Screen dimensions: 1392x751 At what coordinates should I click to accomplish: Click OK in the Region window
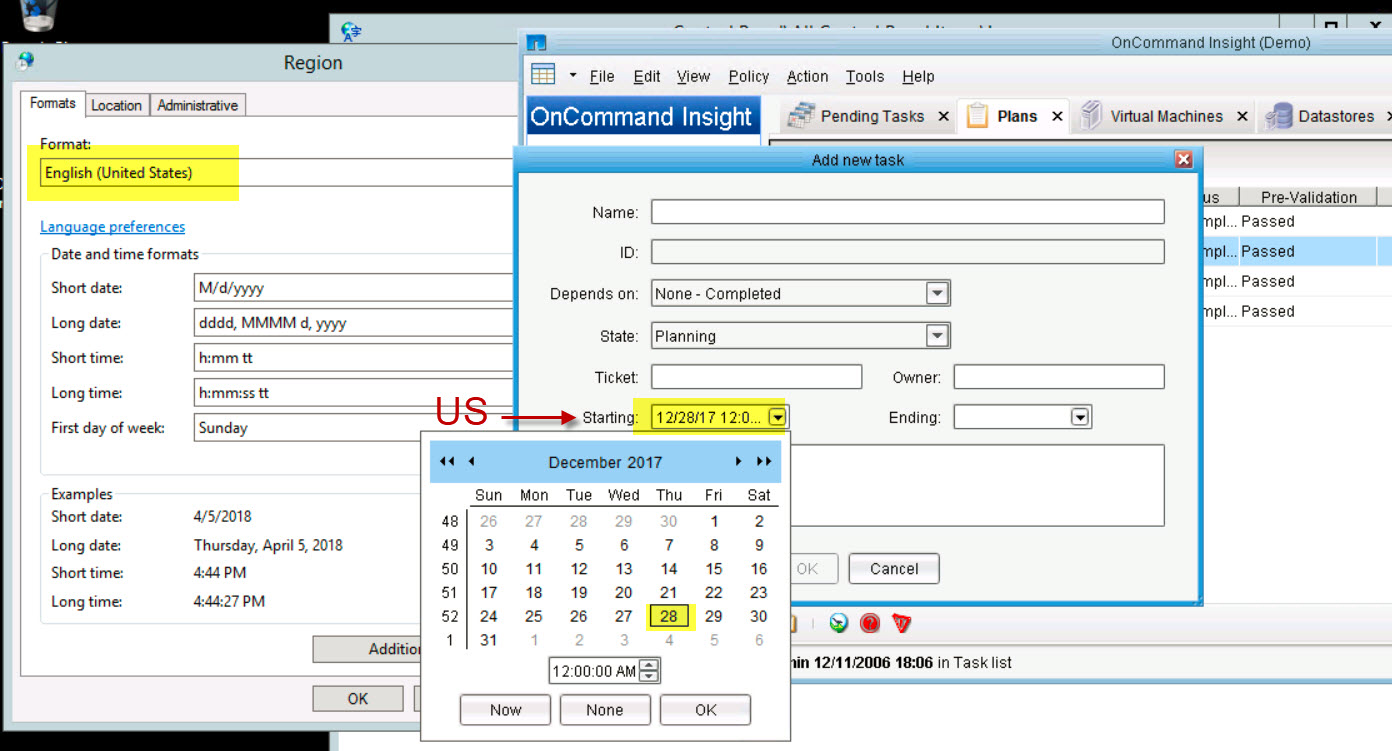358,699
